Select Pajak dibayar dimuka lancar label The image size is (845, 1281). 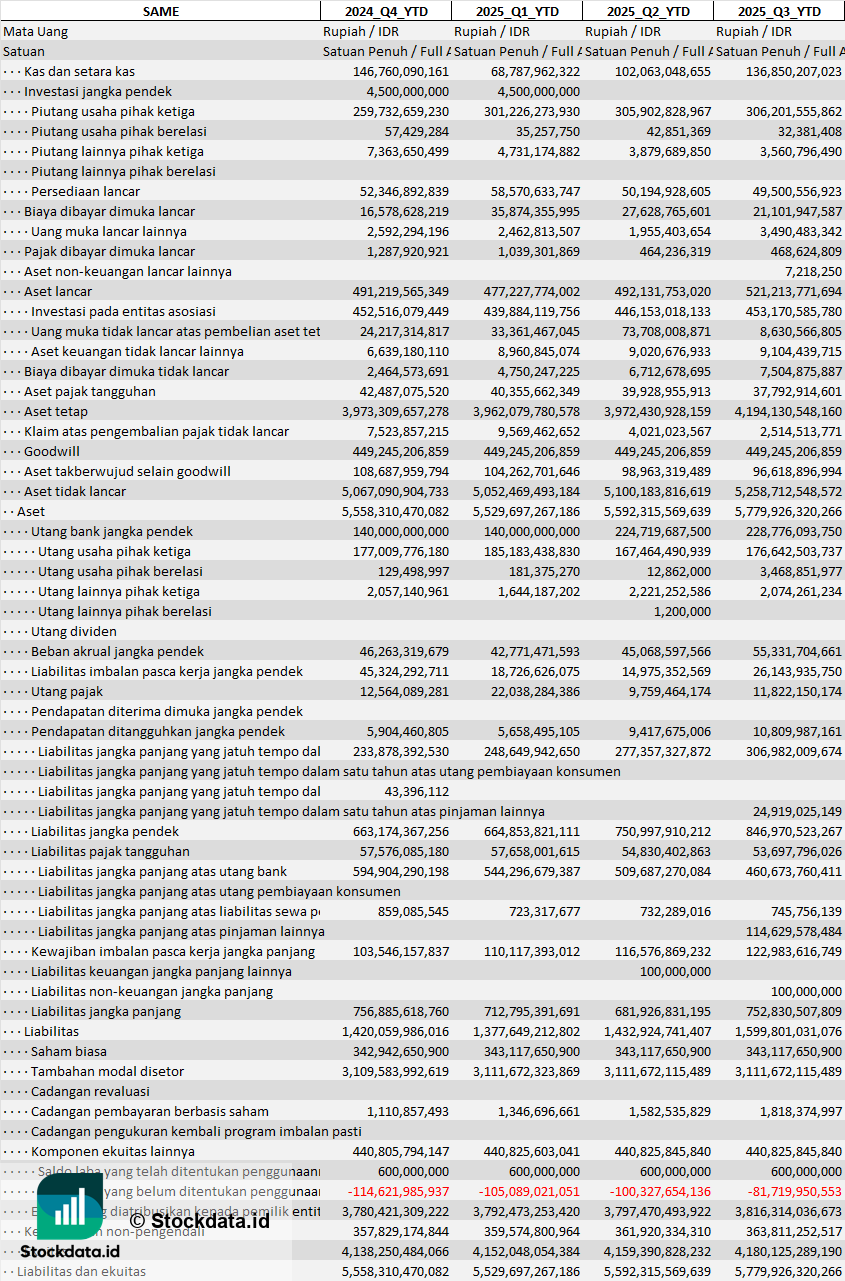tap(109, 251)
